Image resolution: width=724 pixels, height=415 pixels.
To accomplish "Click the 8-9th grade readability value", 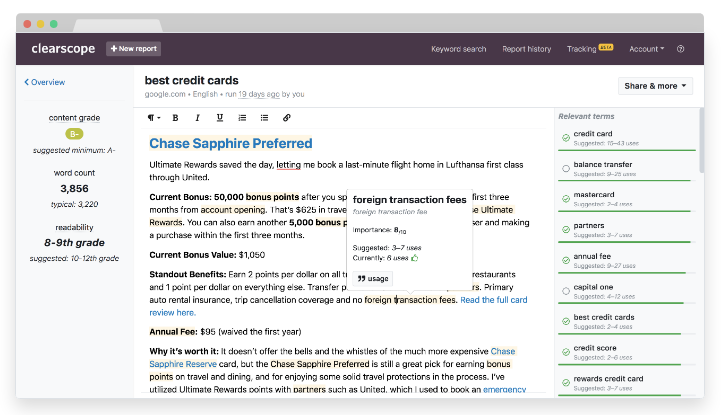I will click(74, 242).
